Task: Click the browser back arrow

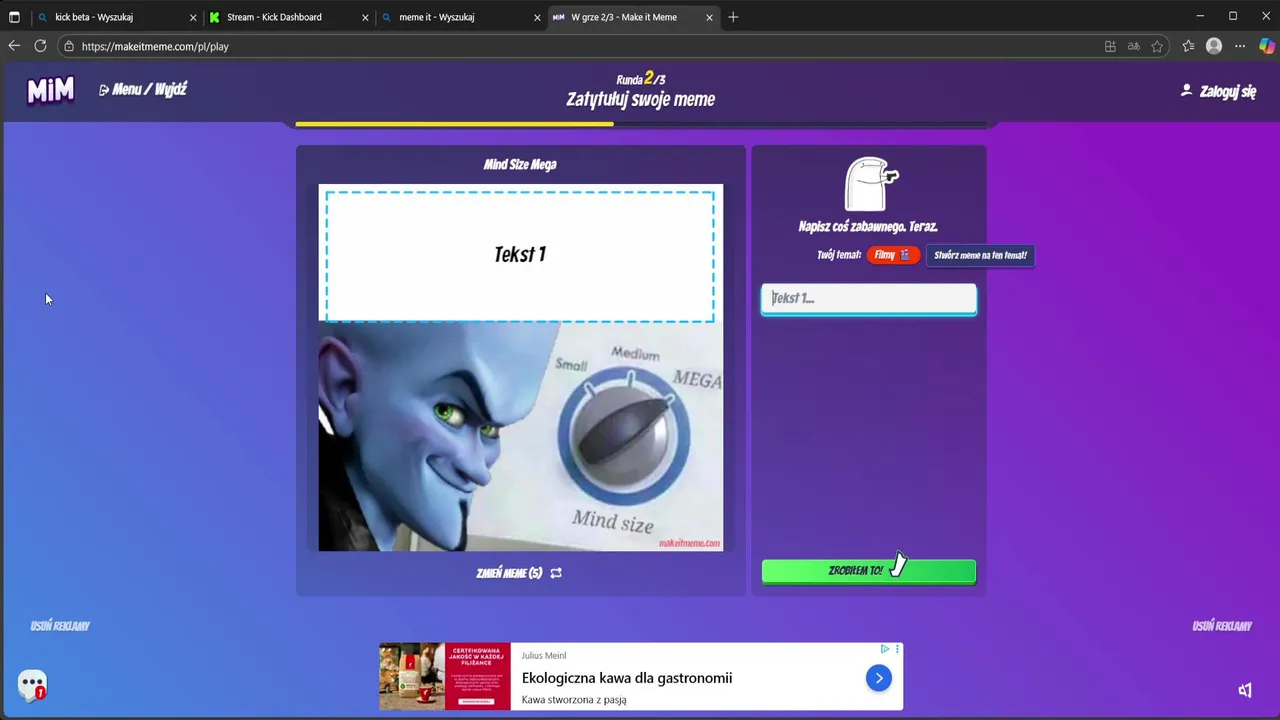Action: (x=14, y=46)
